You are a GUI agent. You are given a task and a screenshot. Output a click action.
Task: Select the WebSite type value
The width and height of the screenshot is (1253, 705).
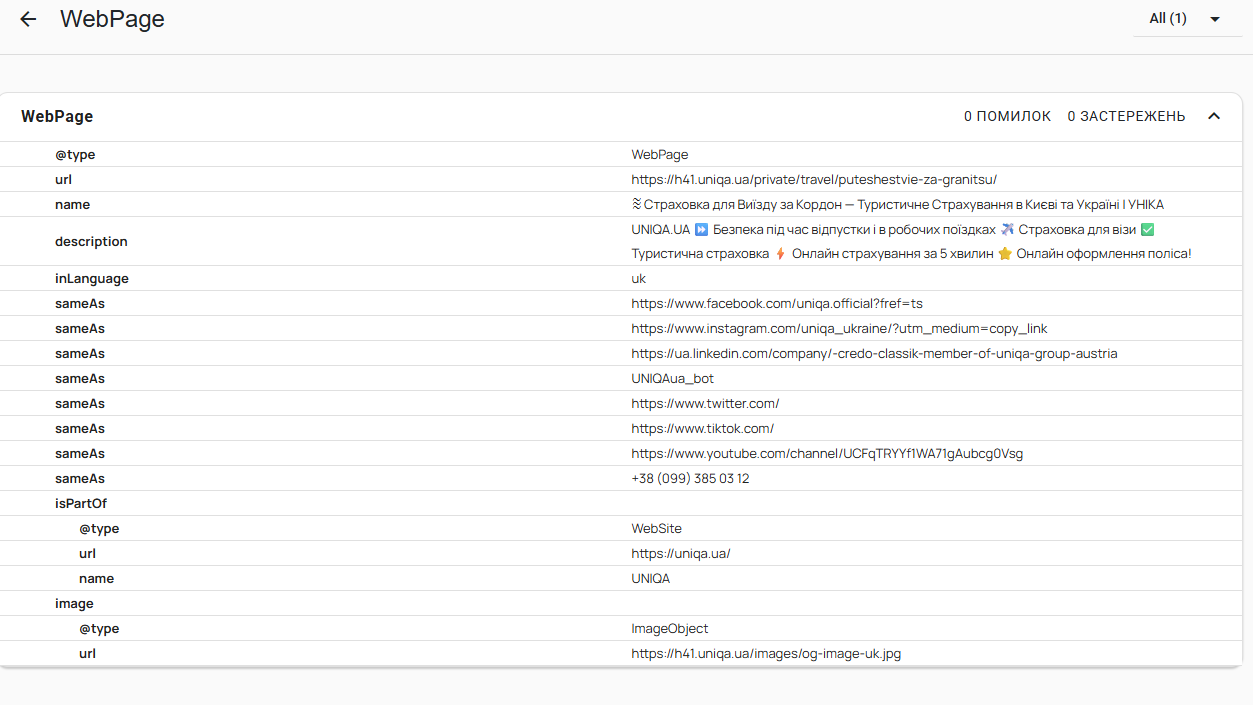pos(656,529)
